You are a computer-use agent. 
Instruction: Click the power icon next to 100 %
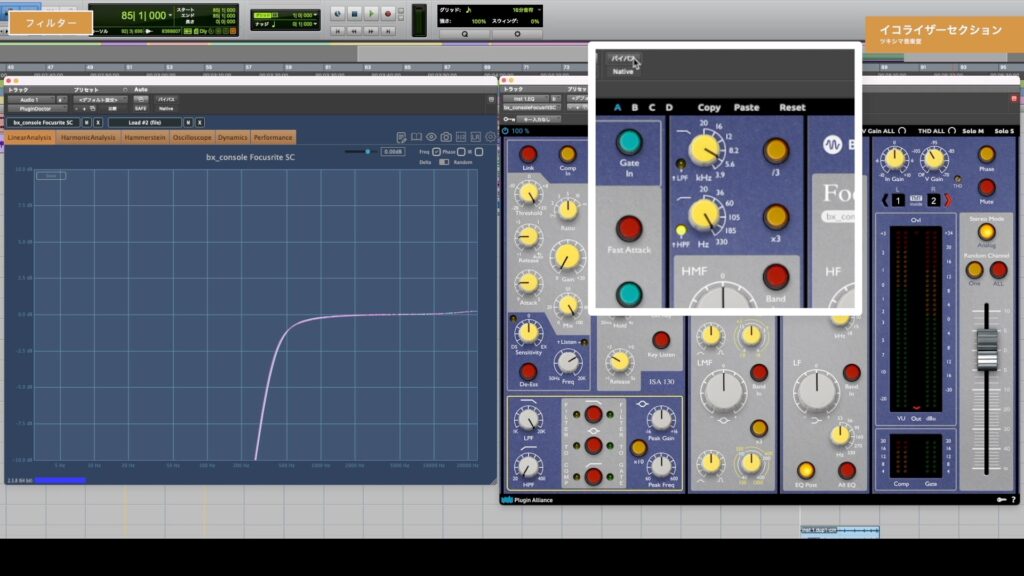click(x=505, y=131)
